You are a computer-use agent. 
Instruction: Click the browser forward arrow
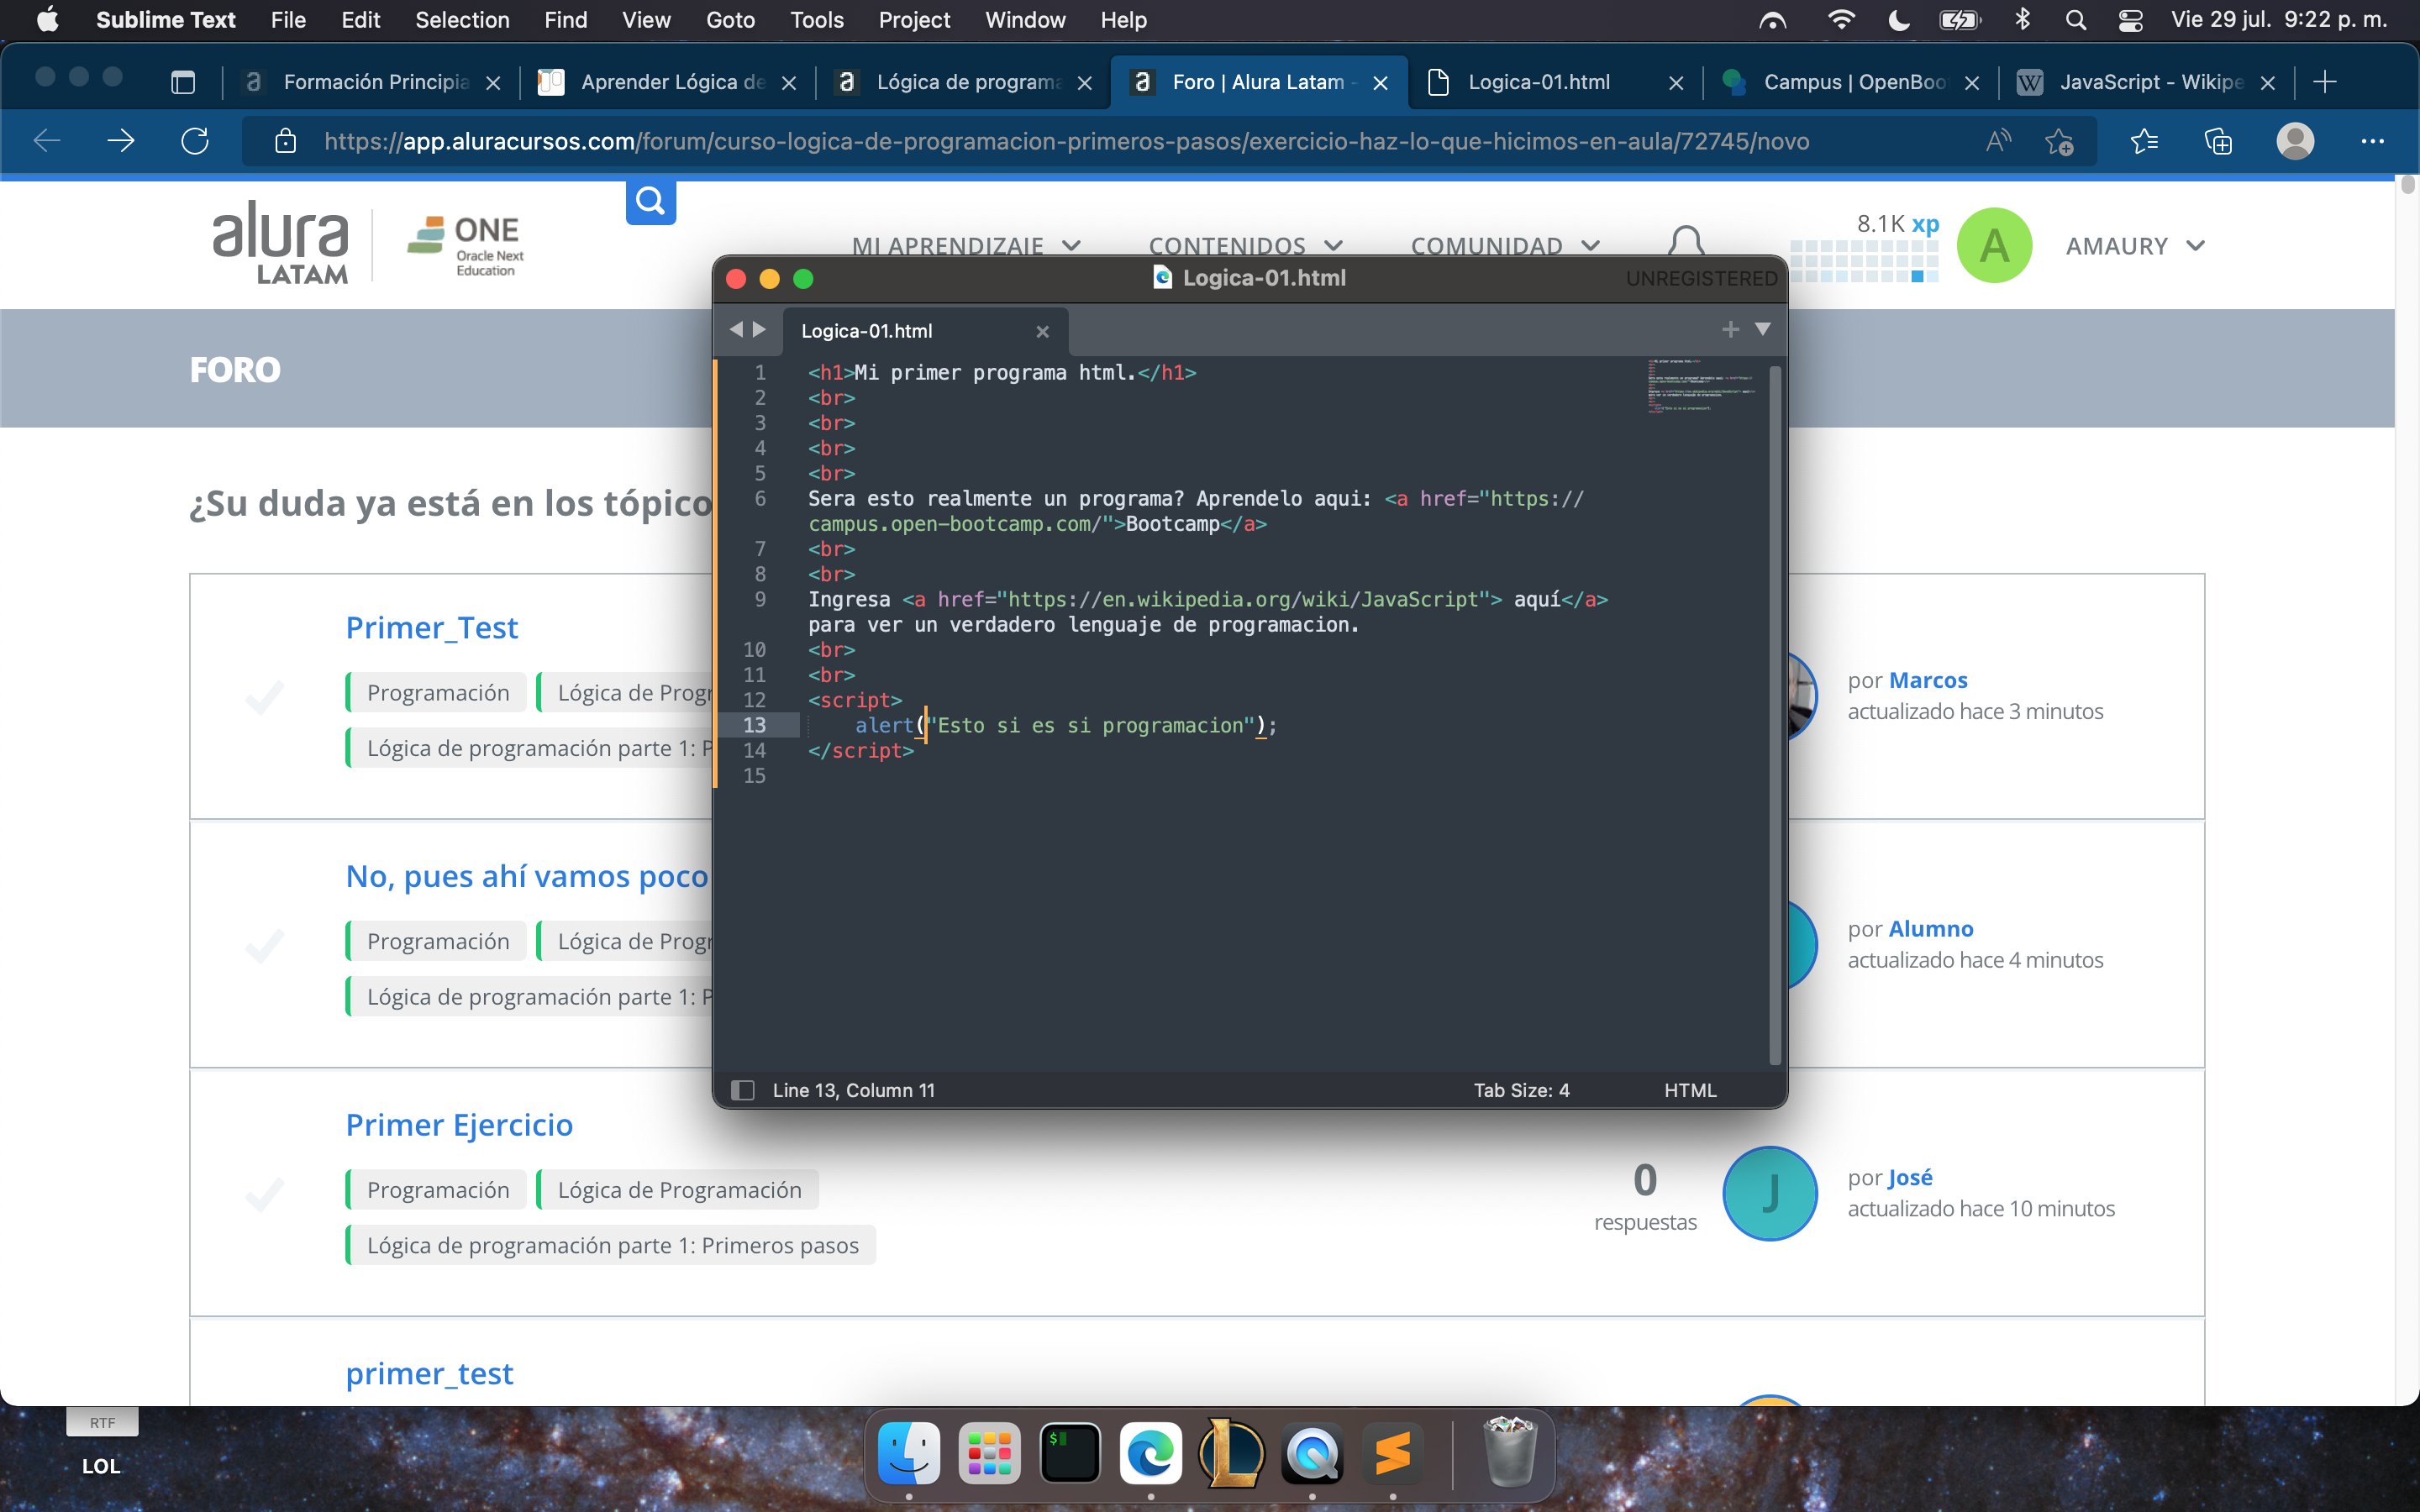[x=120, y=141]
